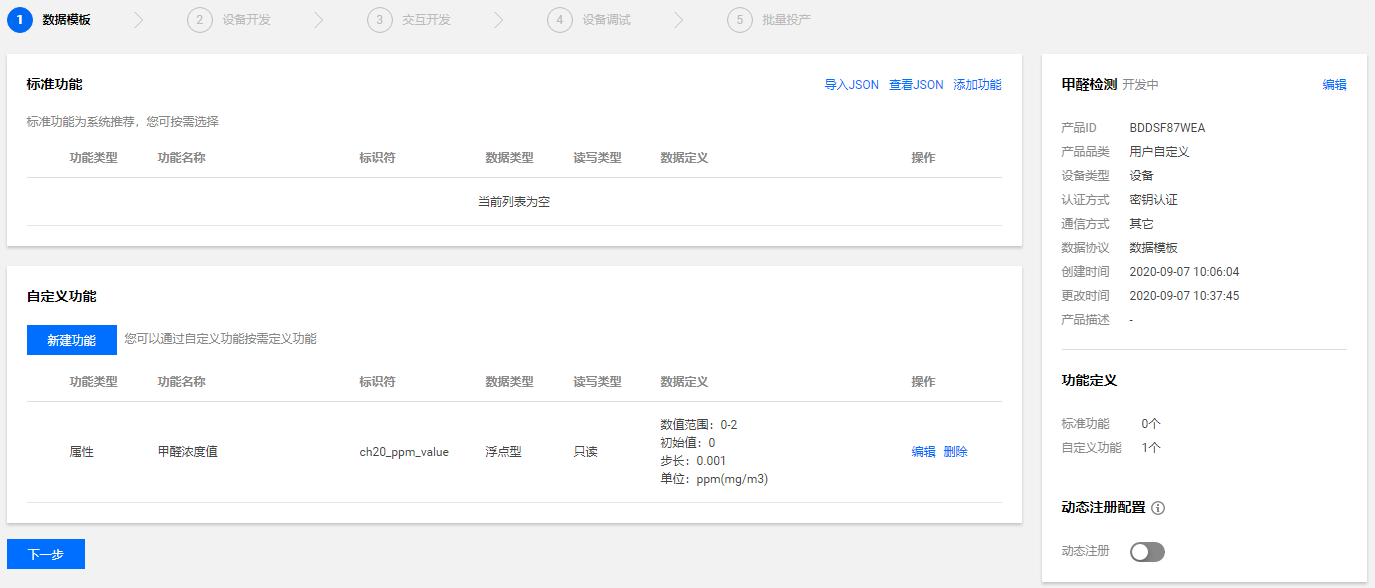Go to step 2 设备开发
1375x588 pixels.
(x=229, y=20)
